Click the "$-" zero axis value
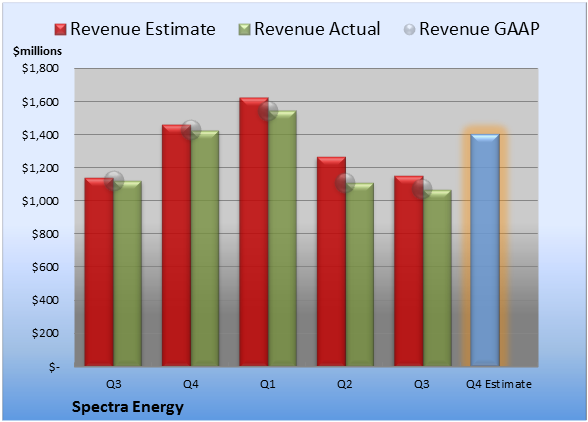 point(54,366)
